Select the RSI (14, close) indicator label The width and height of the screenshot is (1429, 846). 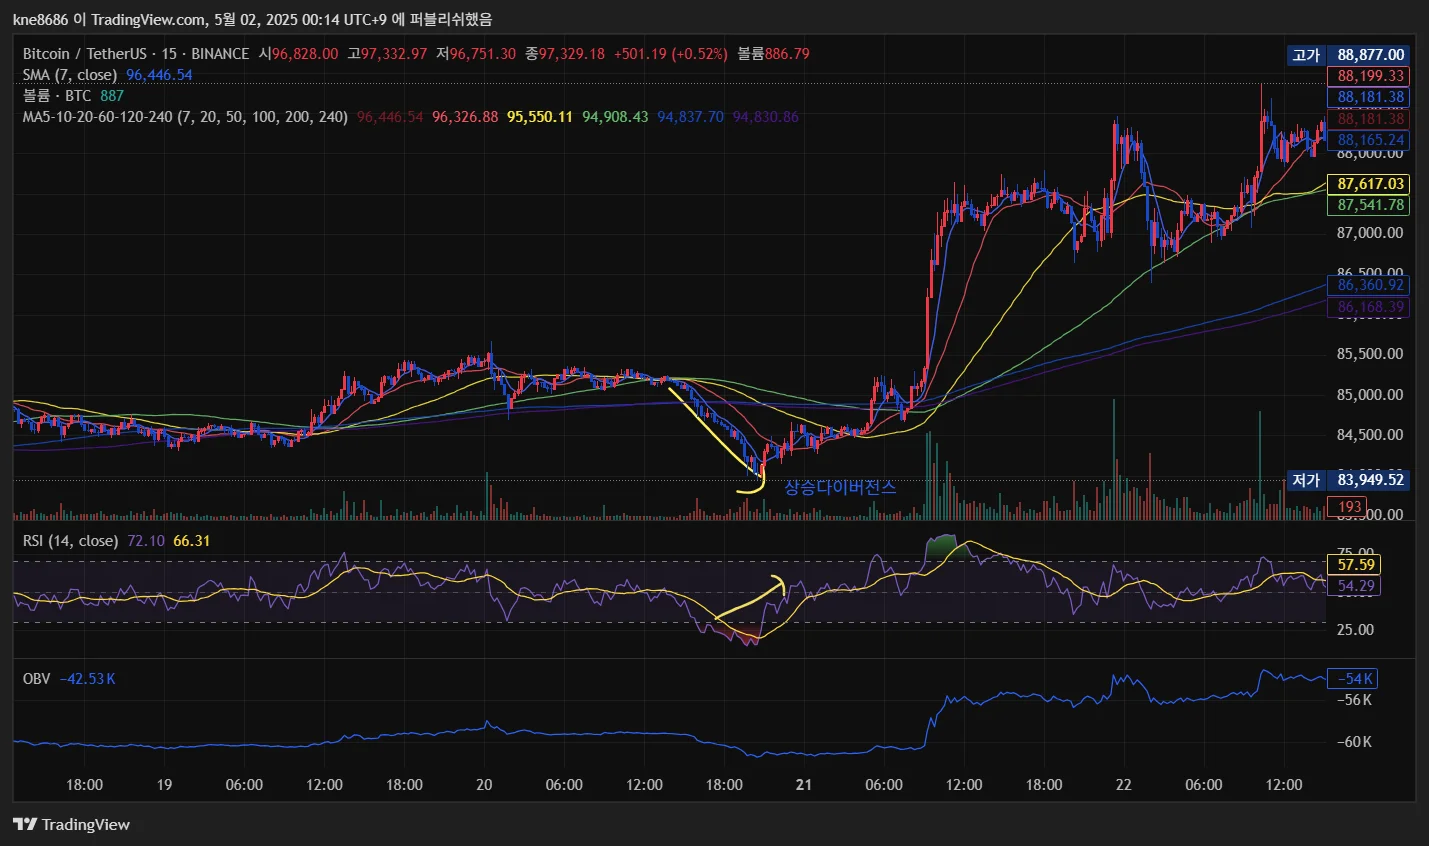[70, 541]
